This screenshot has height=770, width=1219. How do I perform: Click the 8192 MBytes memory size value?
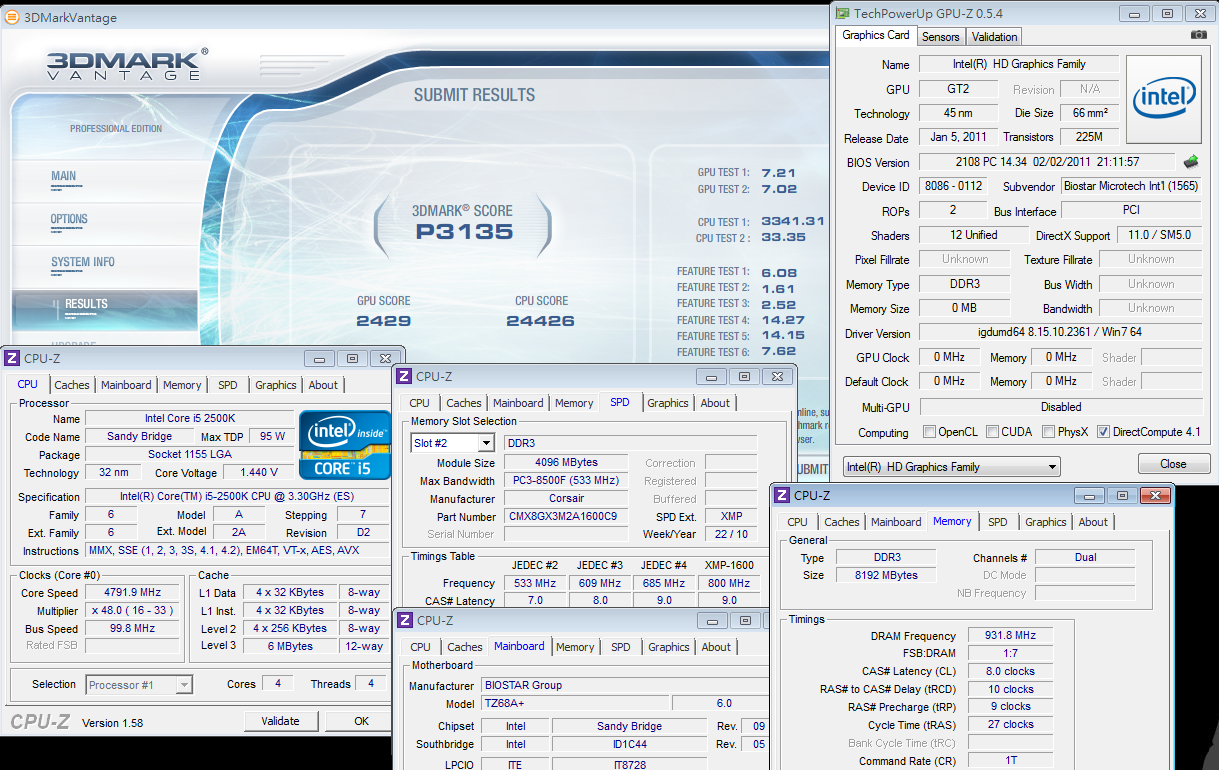coord(886,575)
